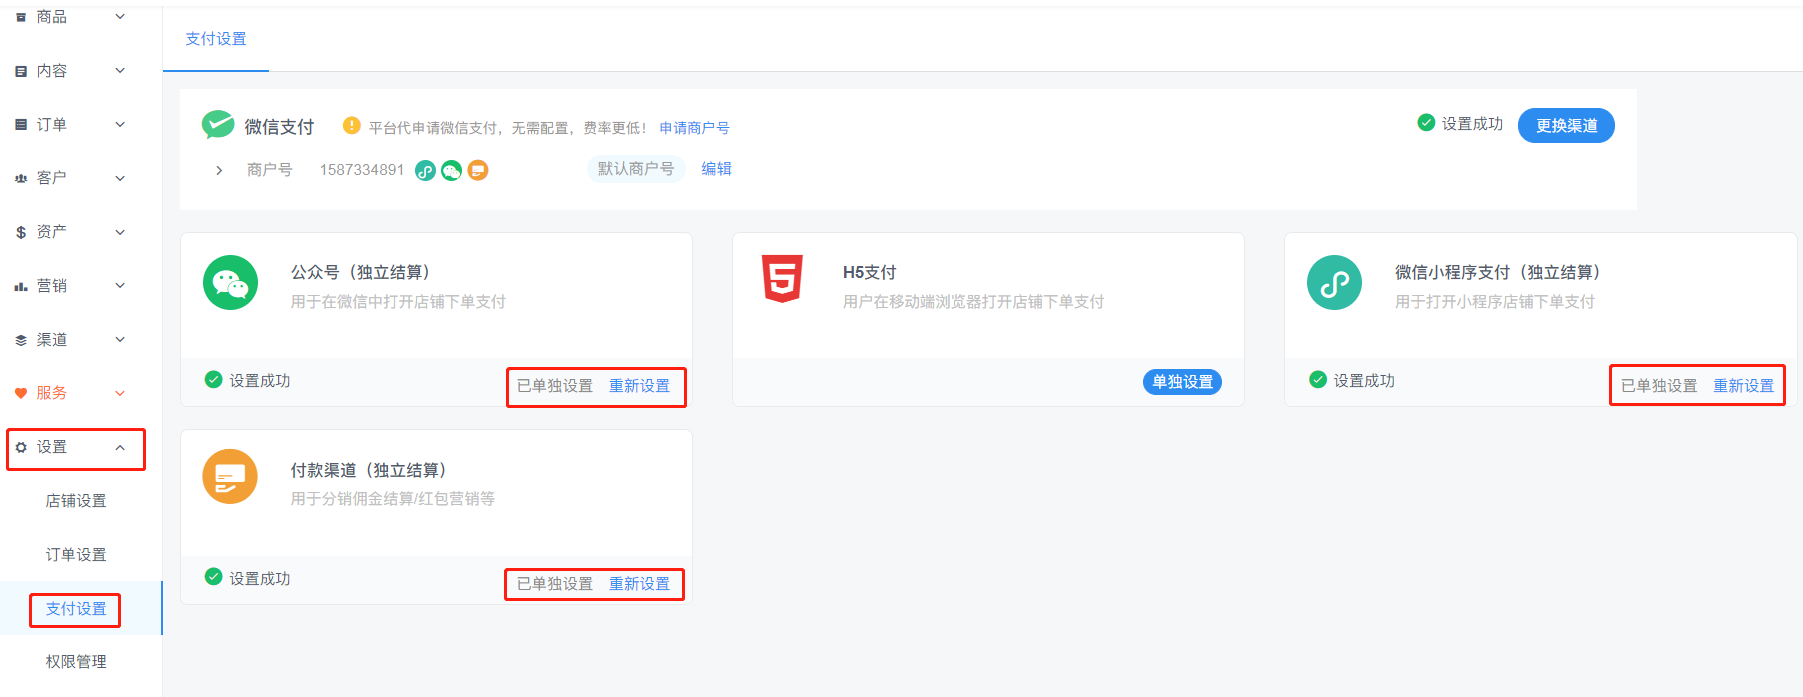The width and height of the screenshot is (1803, 697).
Task: Click the 付款渠道 orange icon
Action: pyautogui.click(x=231, y=477)
